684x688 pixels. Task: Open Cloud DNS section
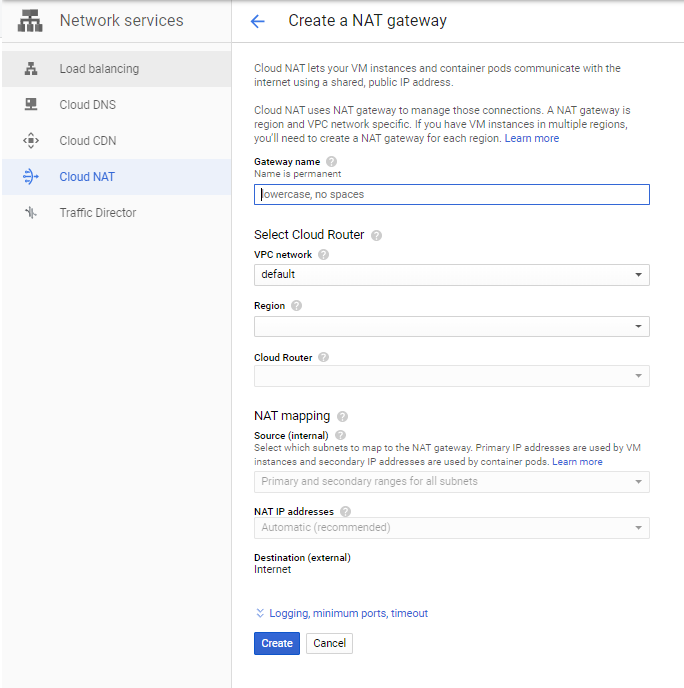tap(116, 105)
